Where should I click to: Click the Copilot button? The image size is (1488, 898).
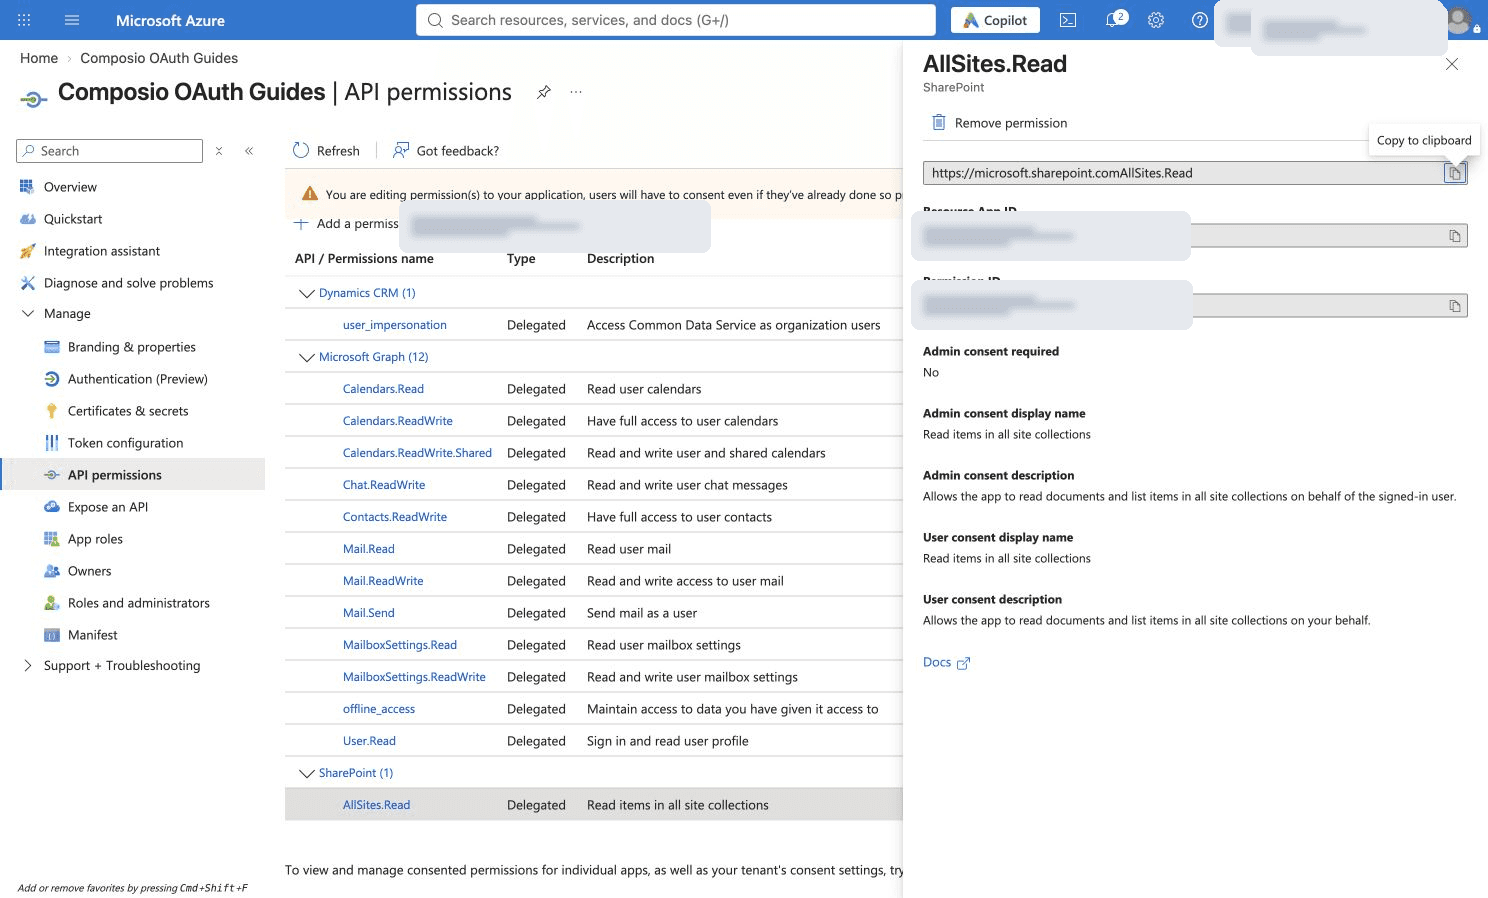pos(995,20)
